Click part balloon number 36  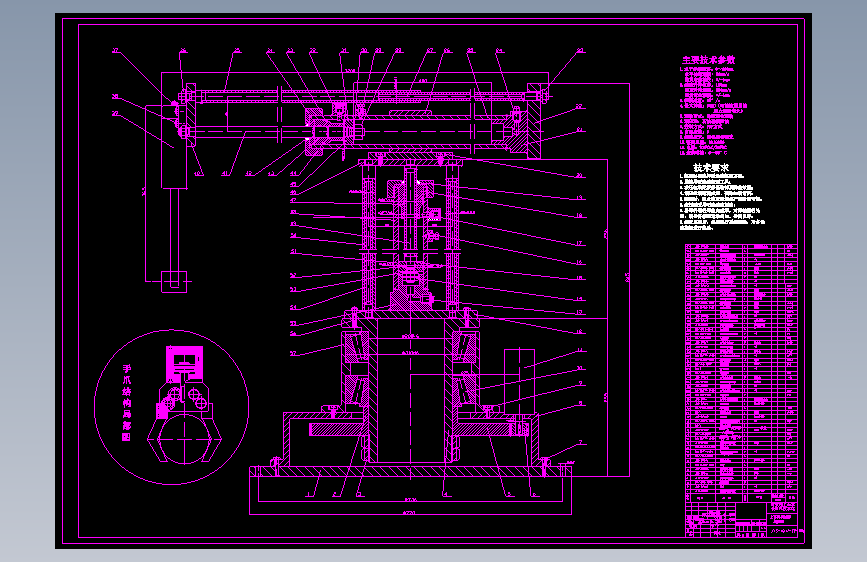[183, 51]
